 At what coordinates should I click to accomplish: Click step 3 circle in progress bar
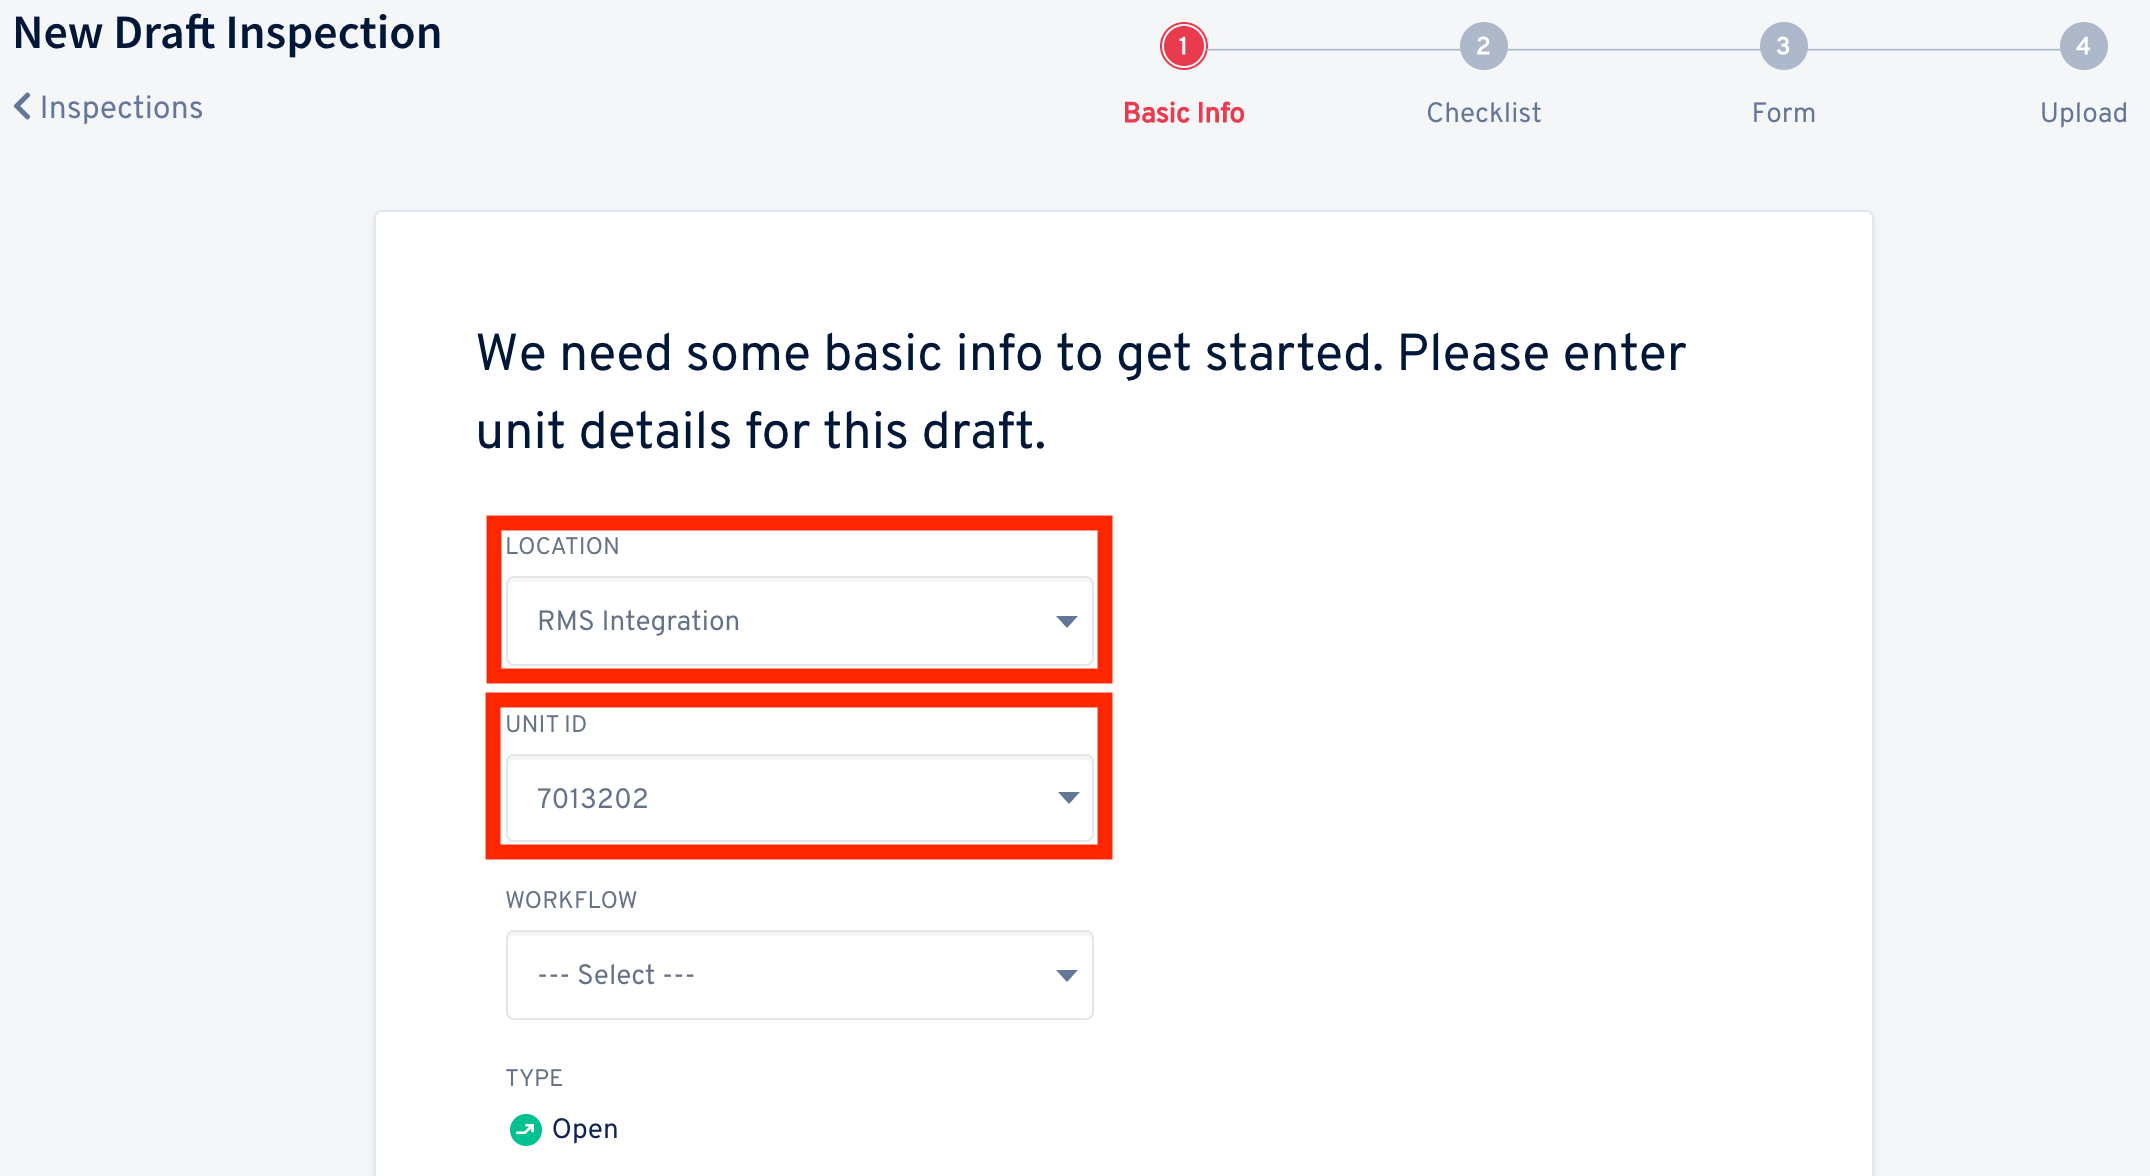pos(1783,46)
